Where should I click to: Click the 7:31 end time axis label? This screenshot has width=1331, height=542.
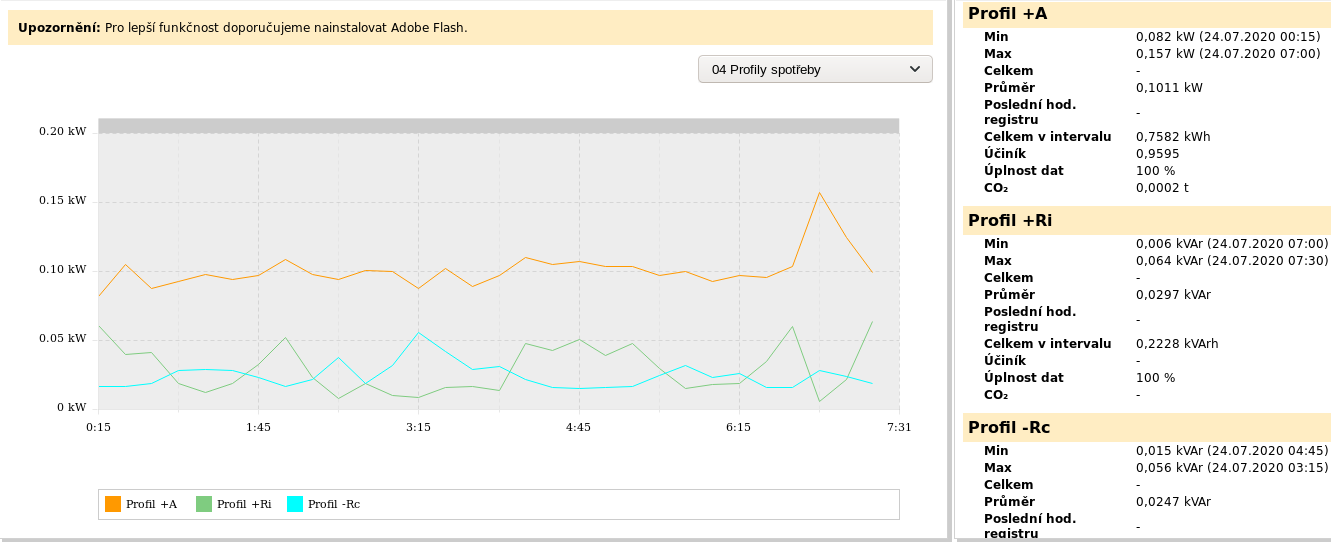click(x=899, y=427)
